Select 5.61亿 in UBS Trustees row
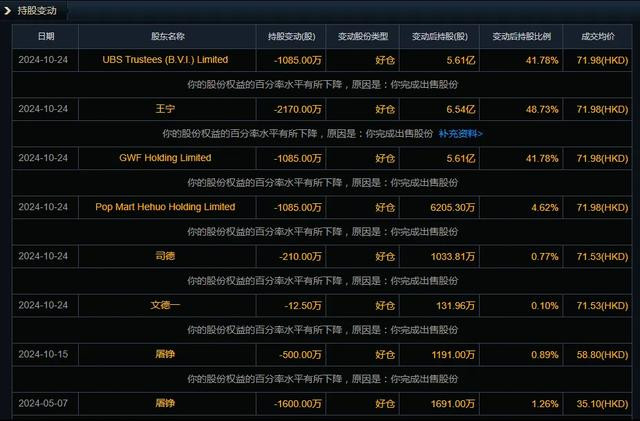This screenshot has width=640, height=421. [461, 60]
